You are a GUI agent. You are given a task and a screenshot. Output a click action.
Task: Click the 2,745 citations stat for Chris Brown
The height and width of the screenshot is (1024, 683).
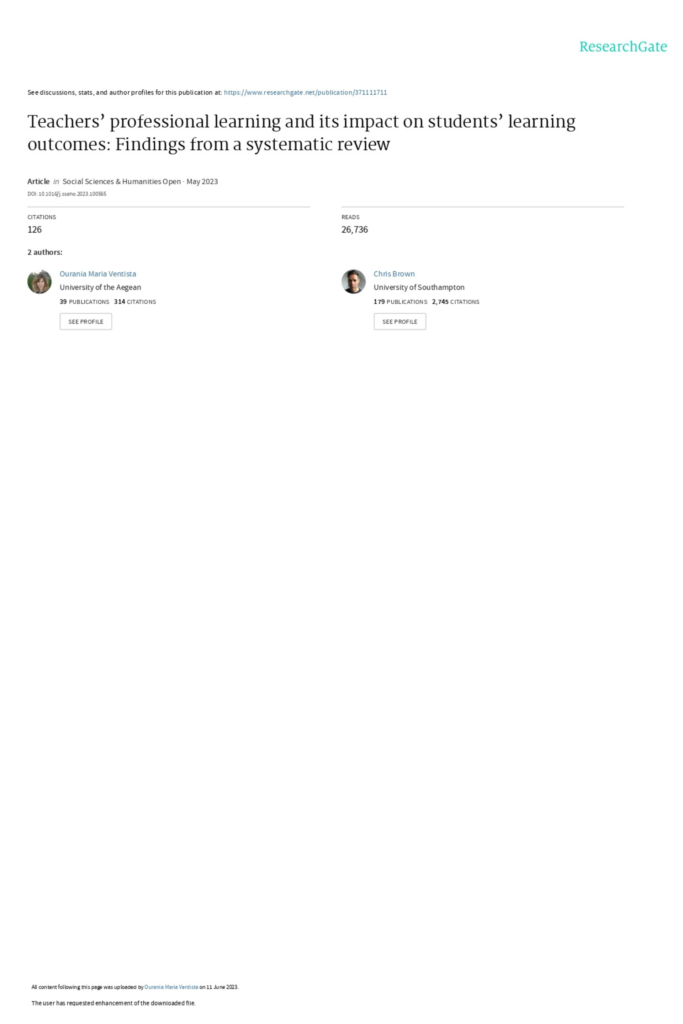[x=455, y=302]
